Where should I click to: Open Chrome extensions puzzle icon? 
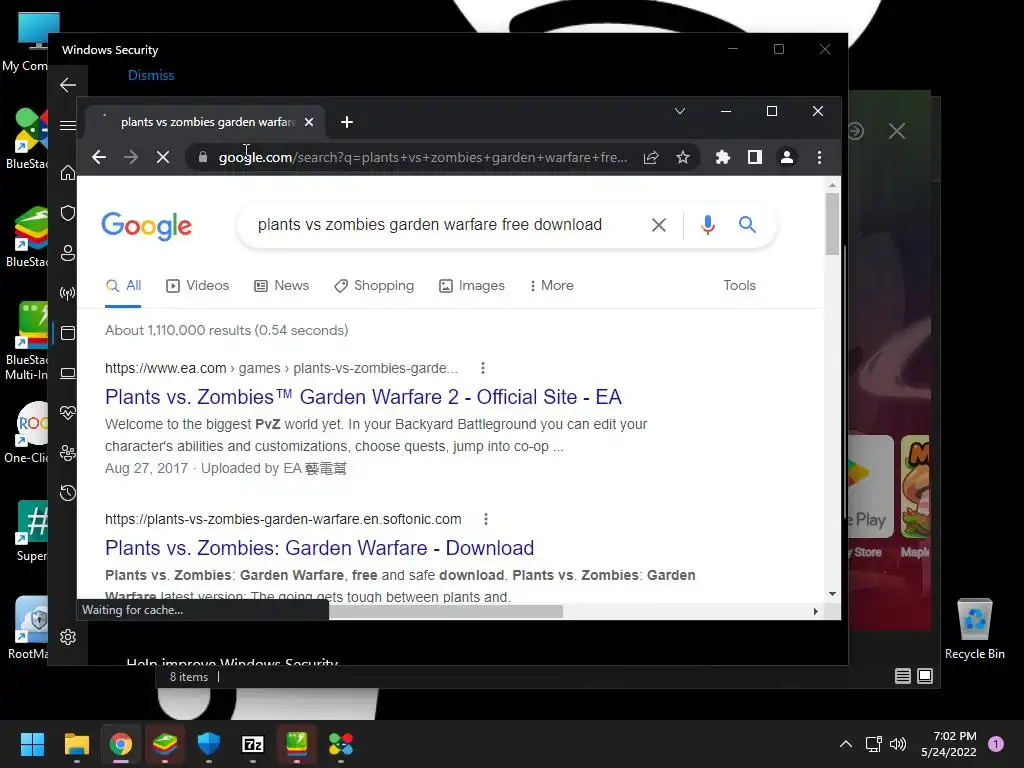click(722, 157)
